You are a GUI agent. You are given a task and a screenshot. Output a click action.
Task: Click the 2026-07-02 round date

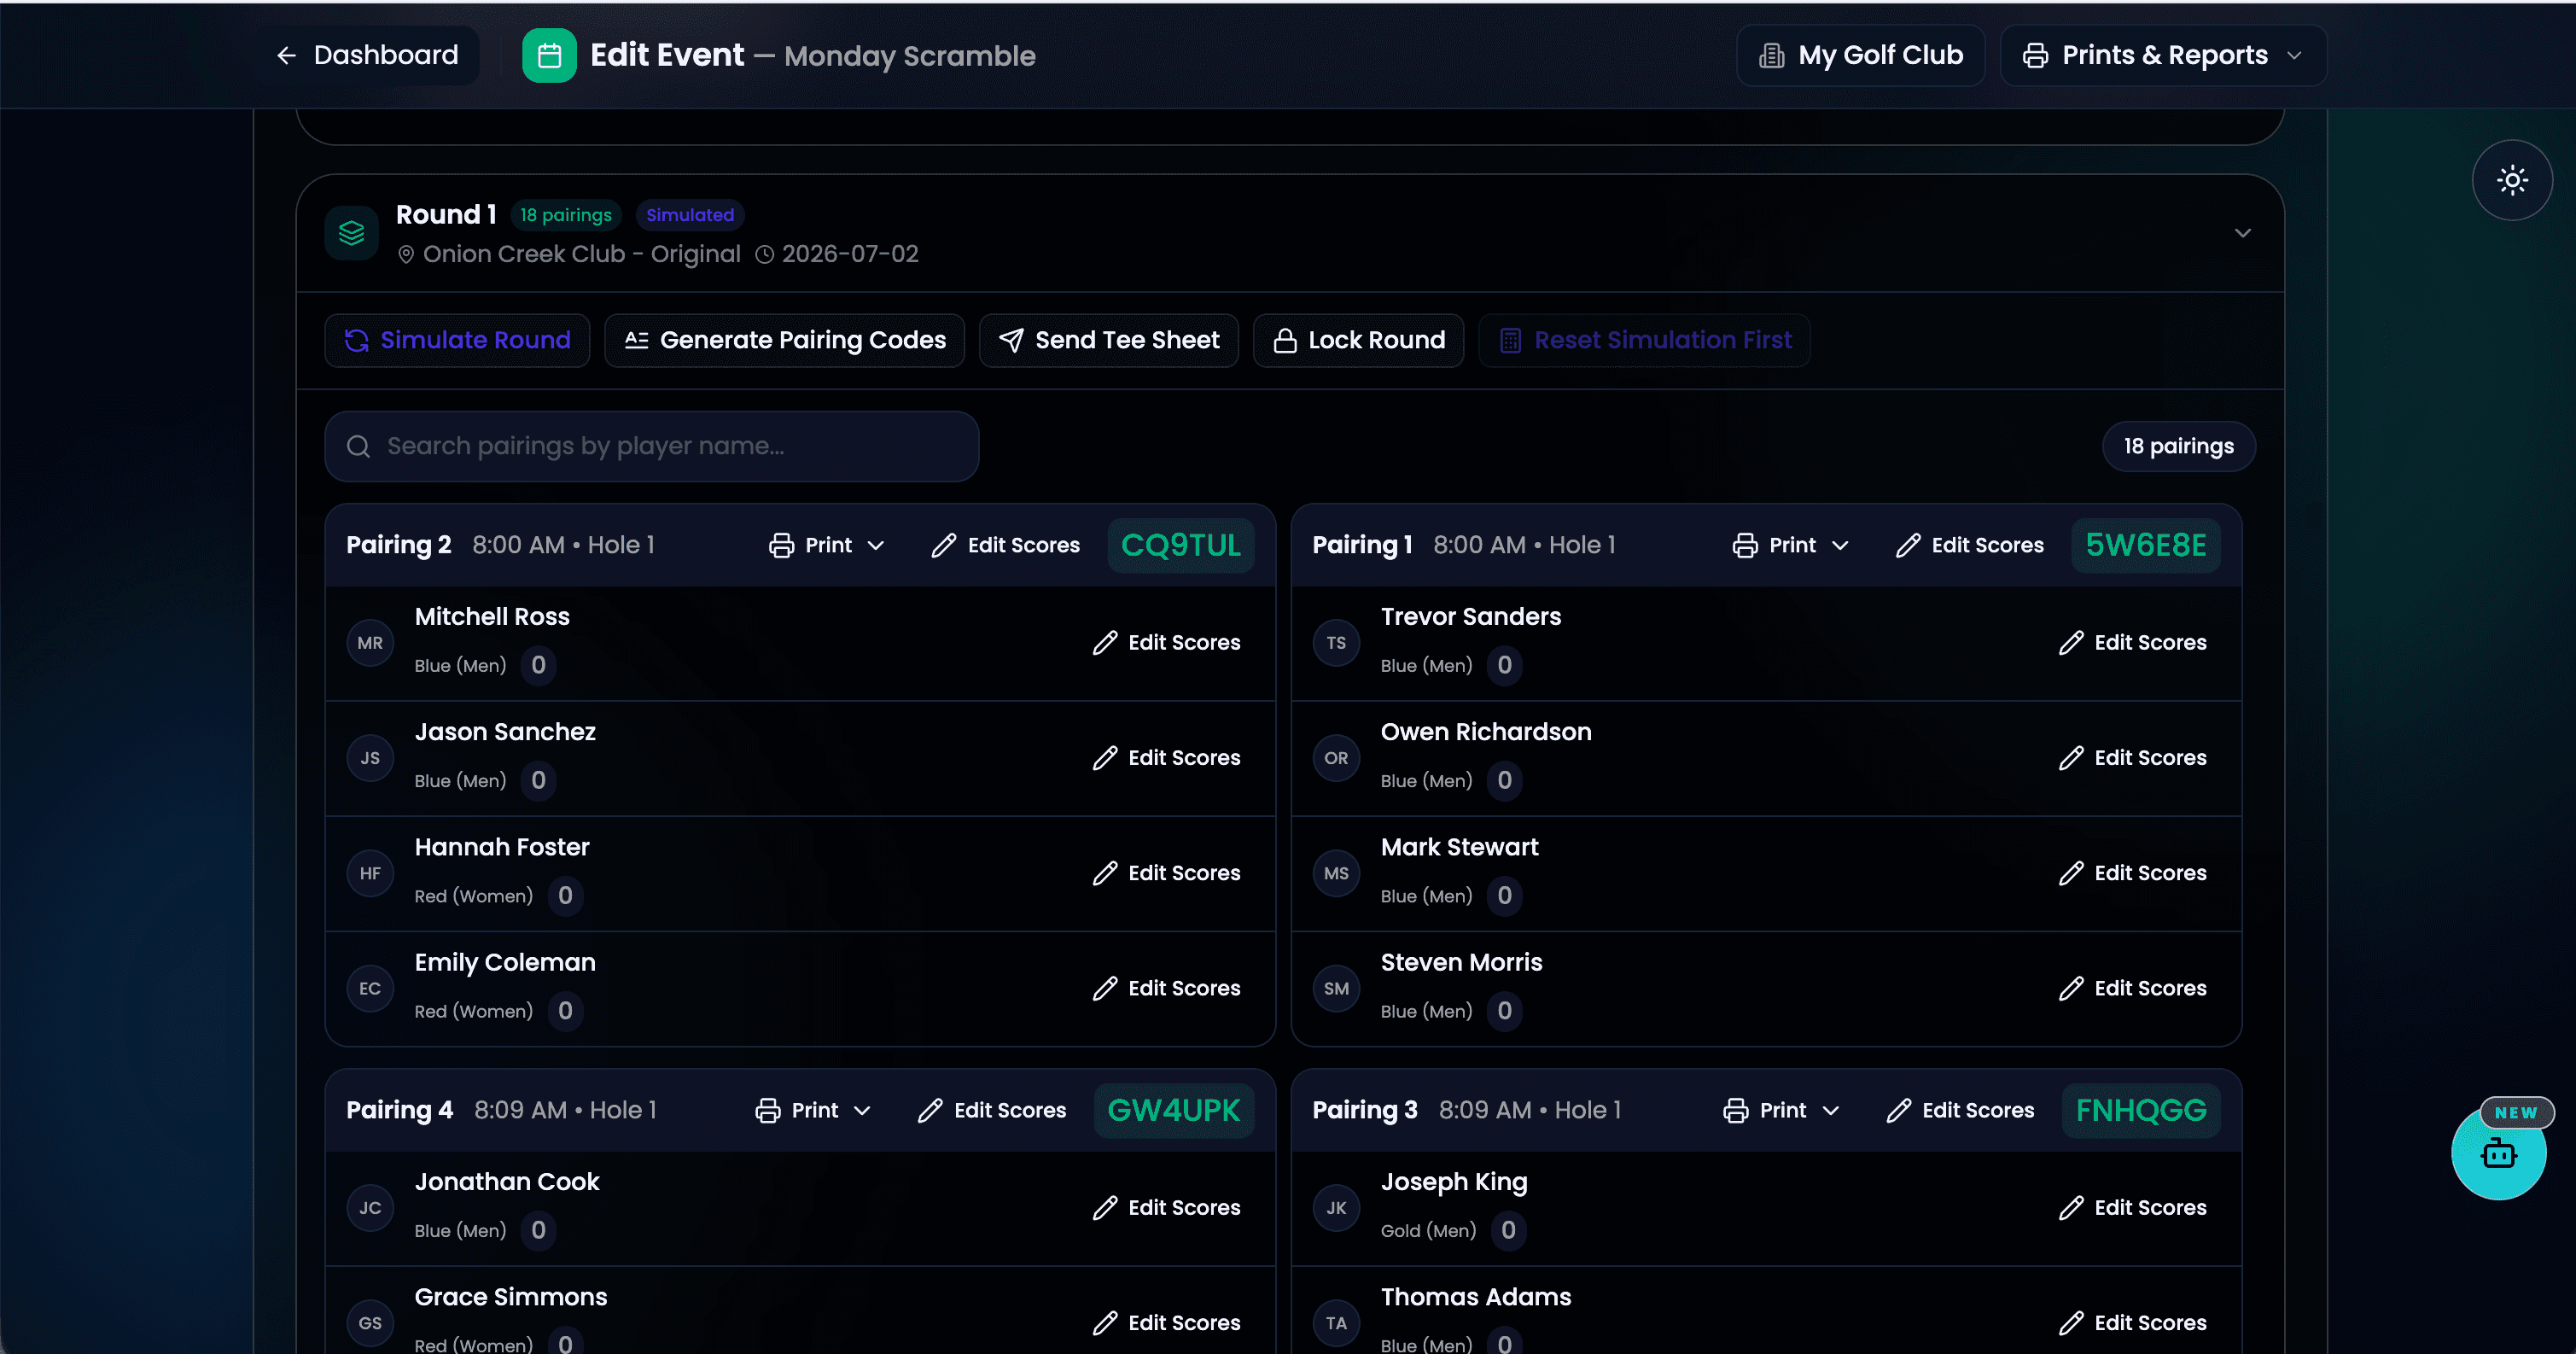837,254
